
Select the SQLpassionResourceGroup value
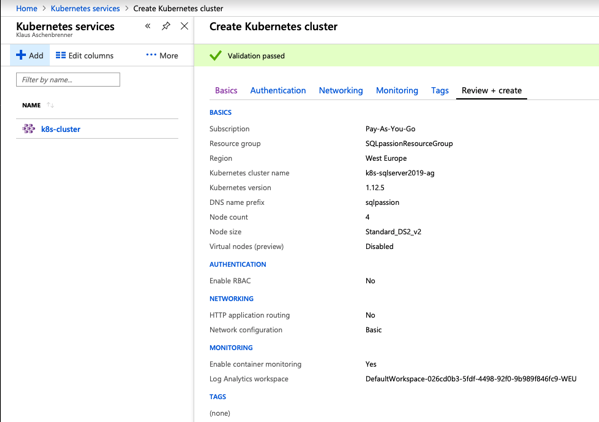point(409,144)
